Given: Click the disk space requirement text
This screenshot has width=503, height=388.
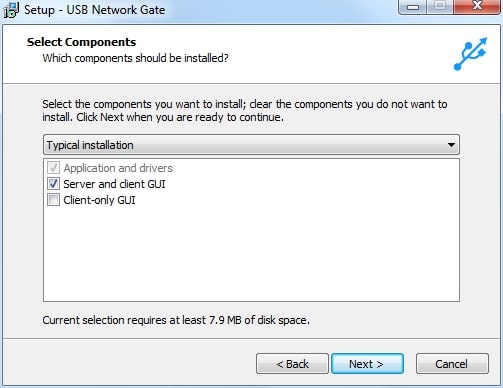Looking at the screenshot, I should click(176, 320).
